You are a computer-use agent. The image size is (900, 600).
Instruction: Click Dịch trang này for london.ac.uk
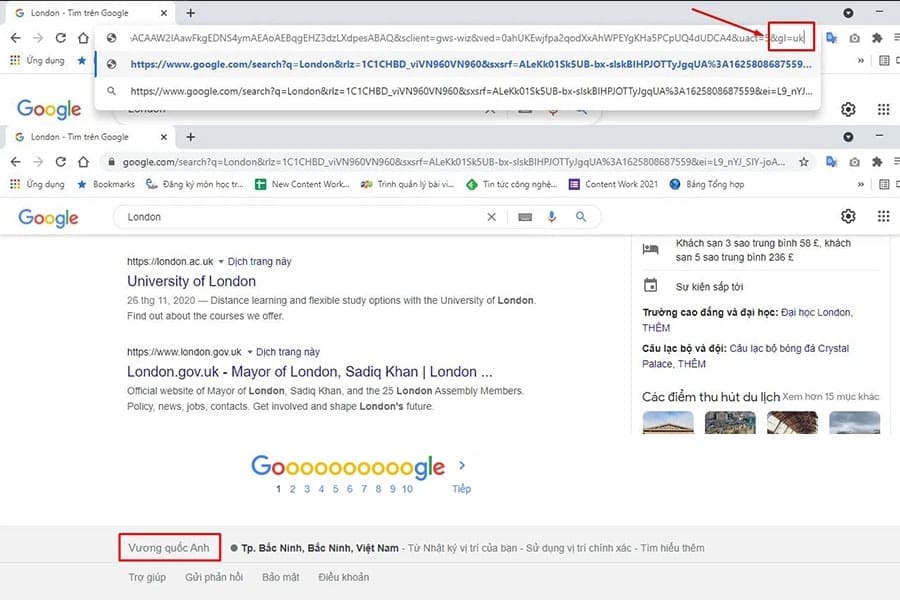coord(259,262)
